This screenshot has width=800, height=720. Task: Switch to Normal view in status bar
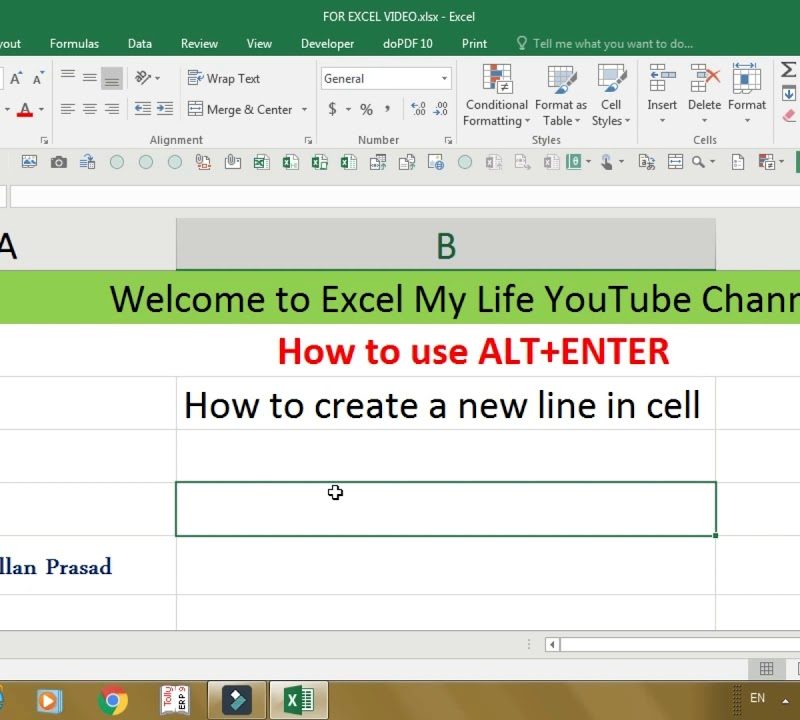pyautogui.click(x=766, y=668)
